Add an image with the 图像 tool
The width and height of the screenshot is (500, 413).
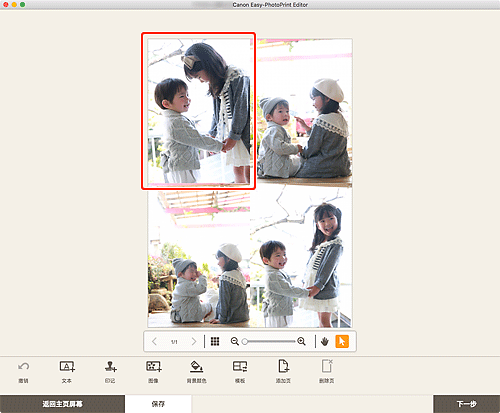tap(154, 367)
